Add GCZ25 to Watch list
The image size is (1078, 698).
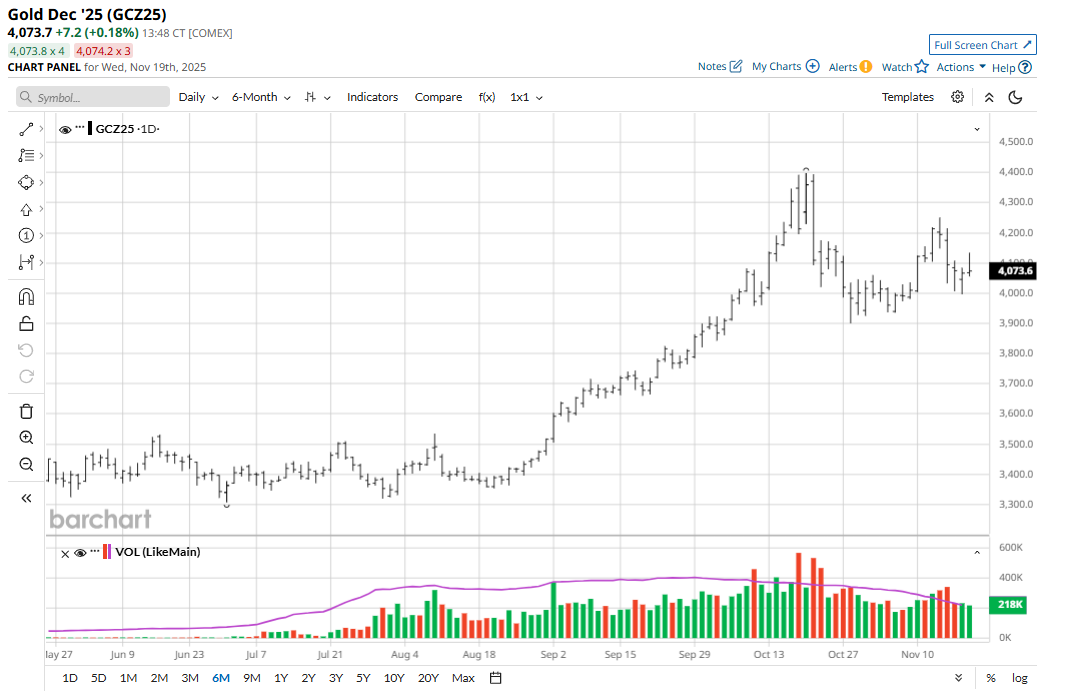coord(905,67)
